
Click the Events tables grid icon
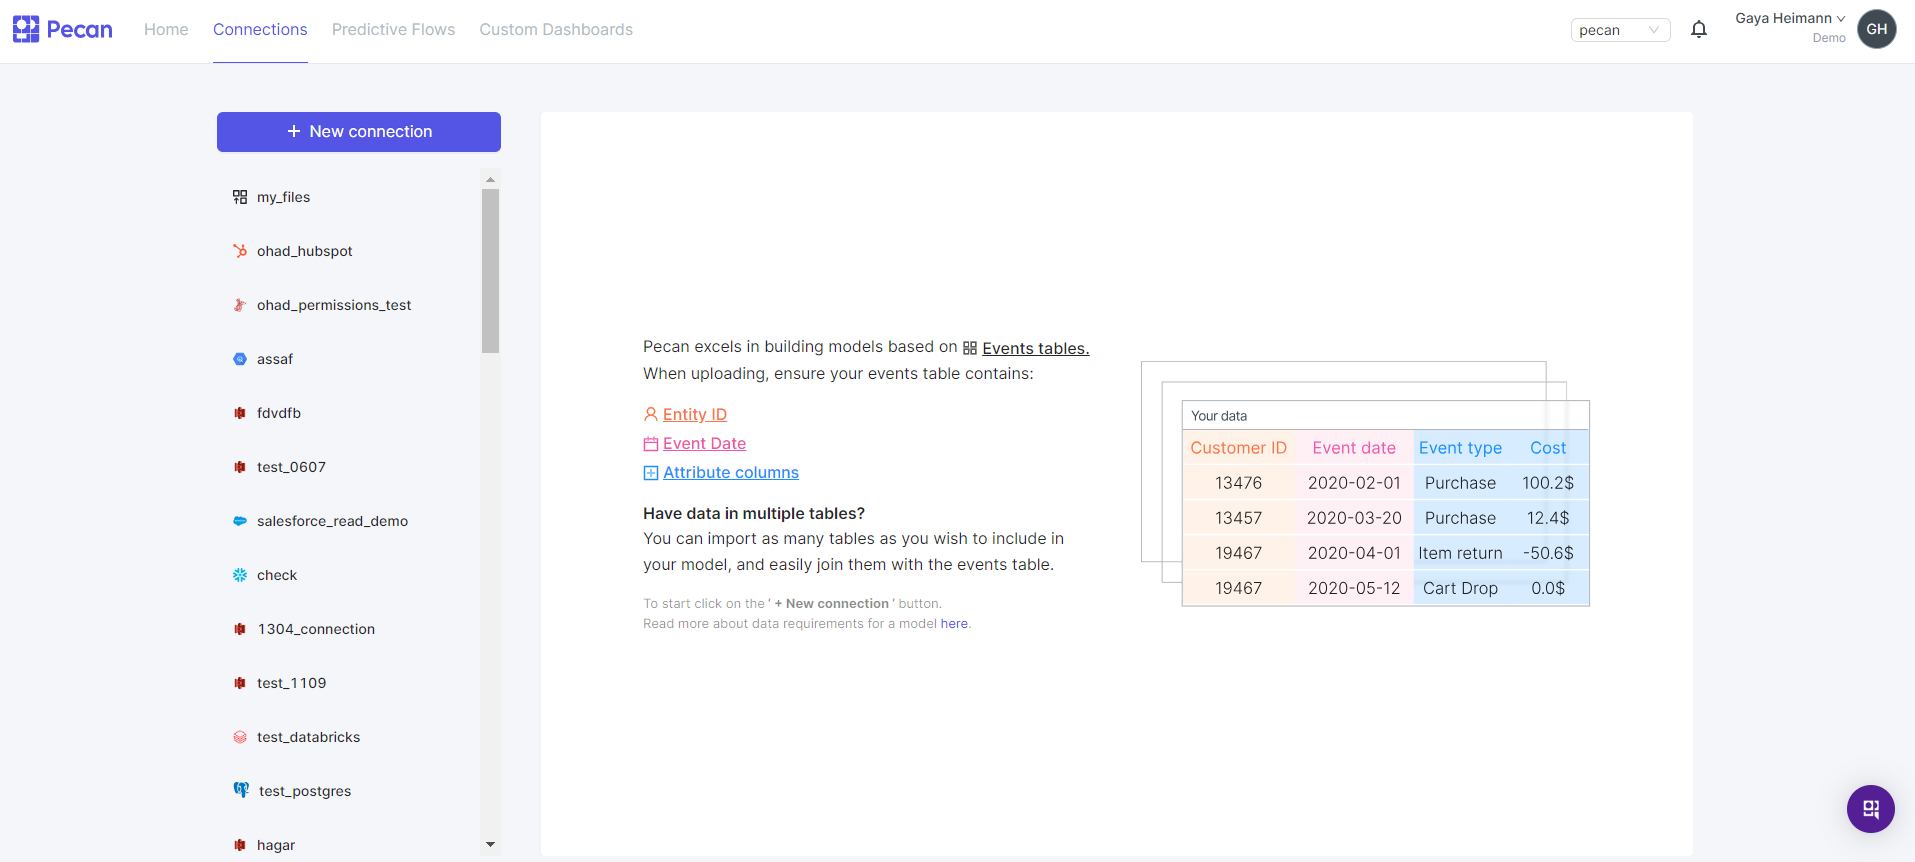click(970, 348)
